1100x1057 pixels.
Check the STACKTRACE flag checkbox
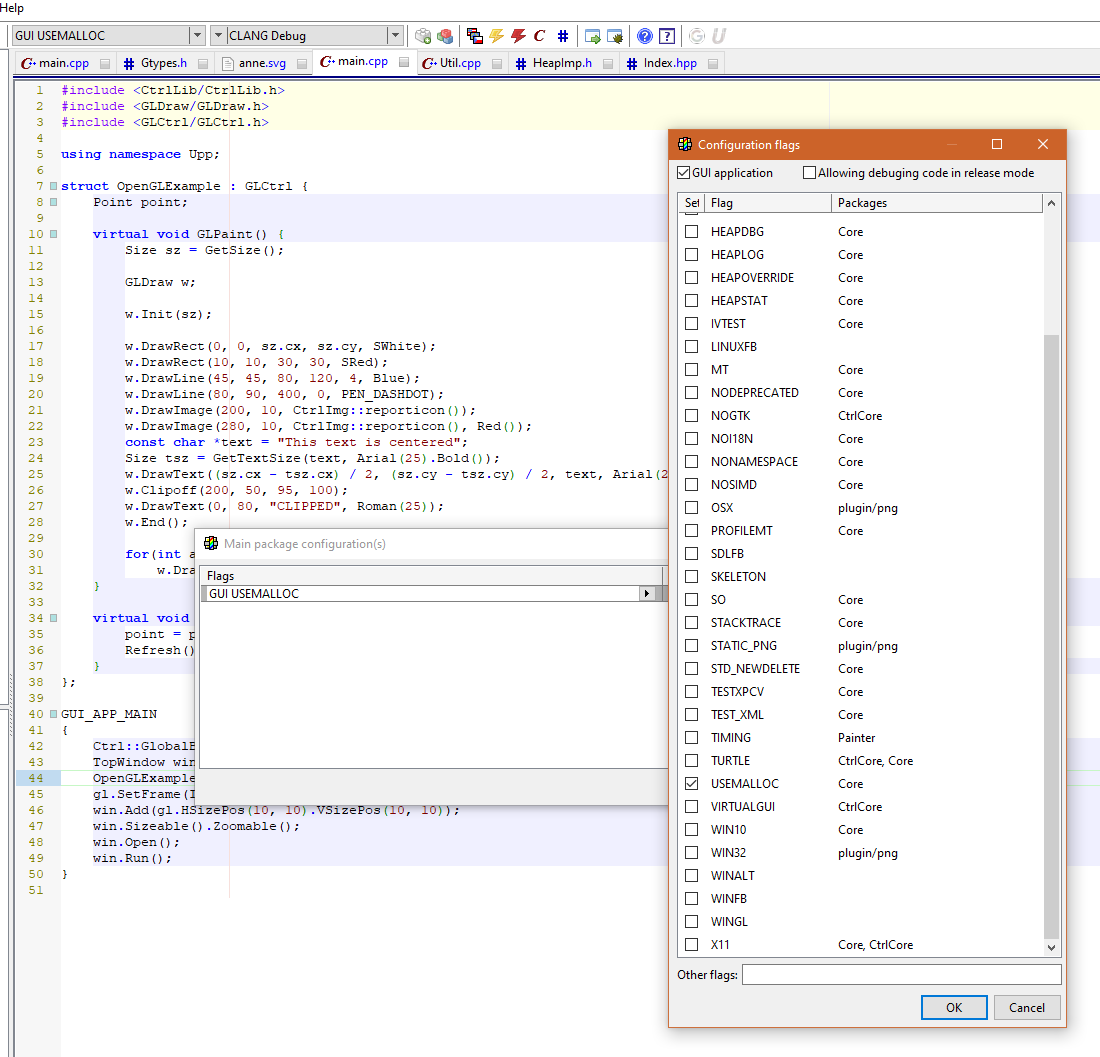click(691, 623)
